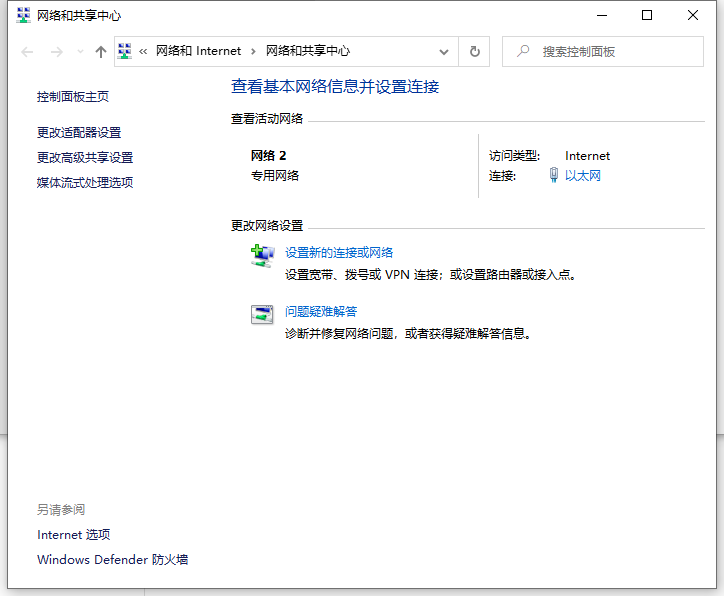Screen dimensions: 724x596
Task: Click the Back arrow in navigation bar
Action: (27, 52)
